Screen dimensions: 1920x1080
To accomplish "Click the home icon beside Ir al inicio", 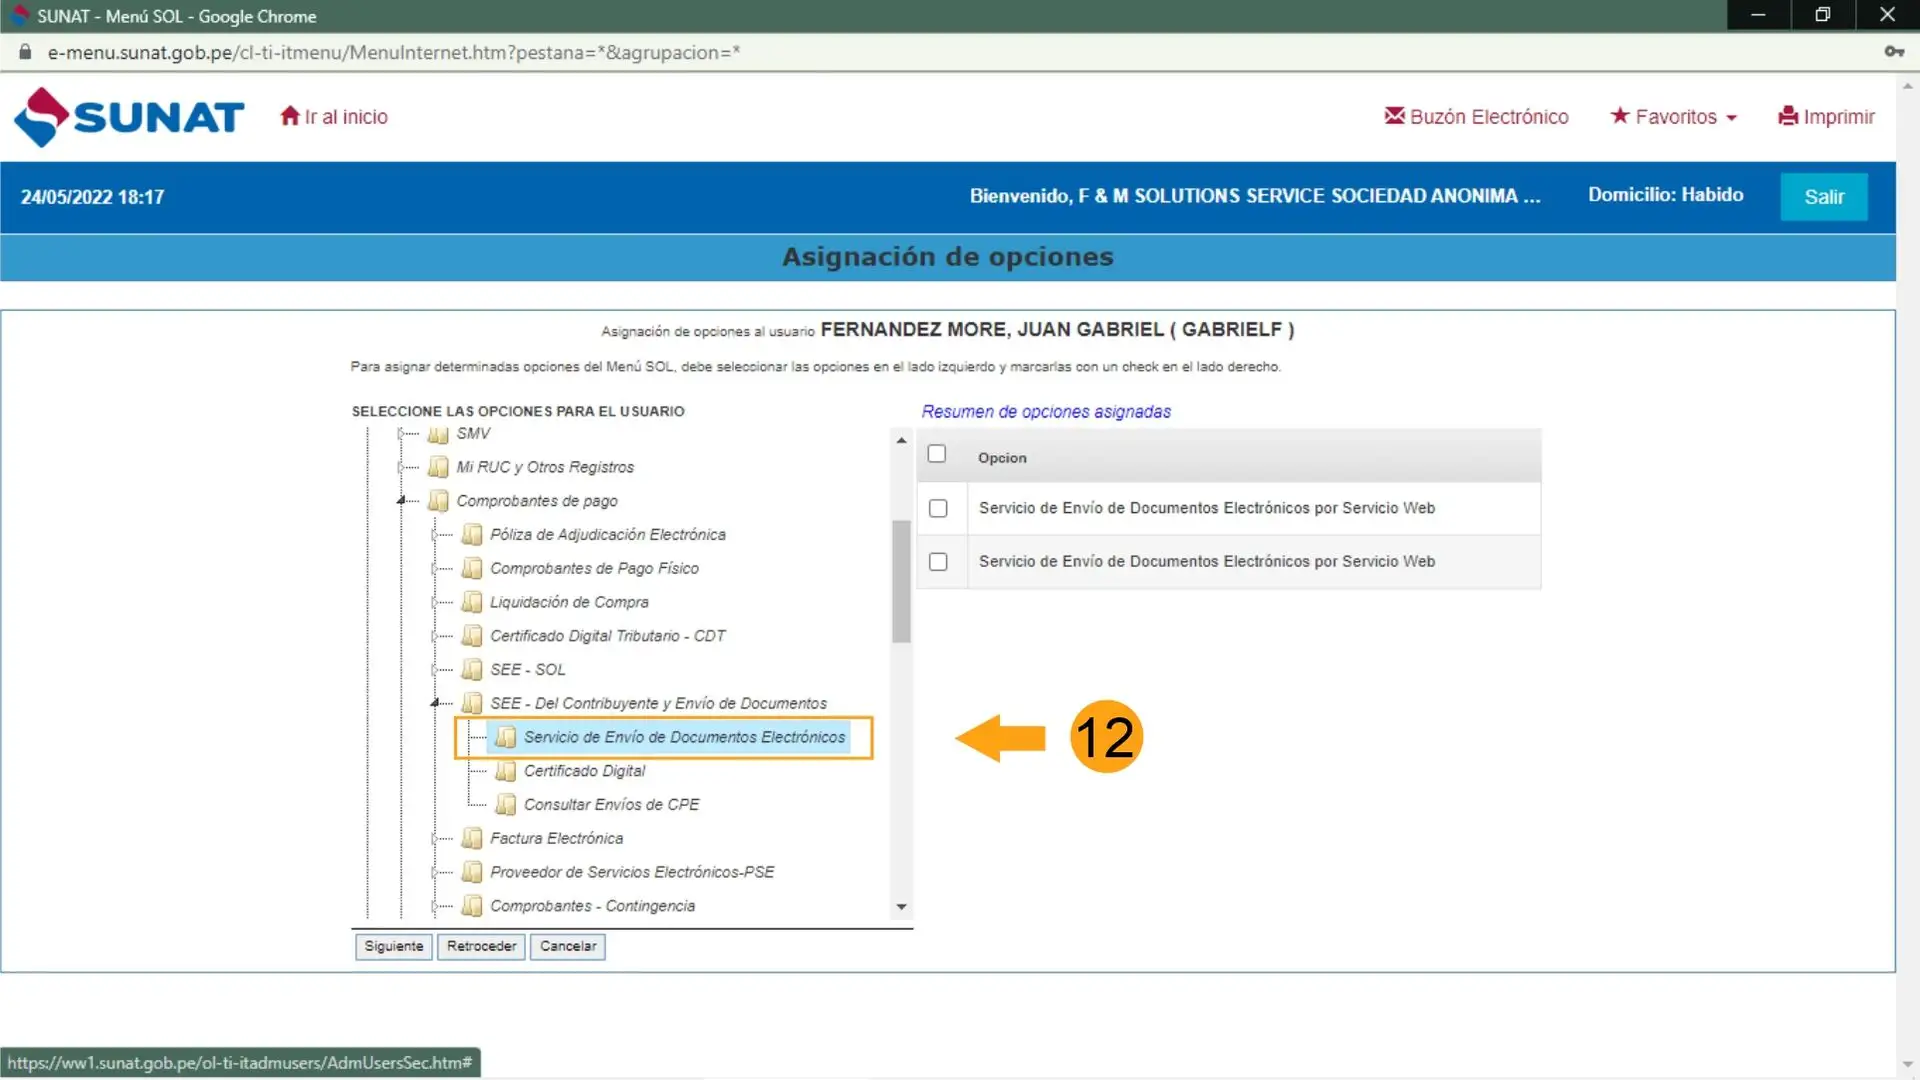I will pos(290,116).
